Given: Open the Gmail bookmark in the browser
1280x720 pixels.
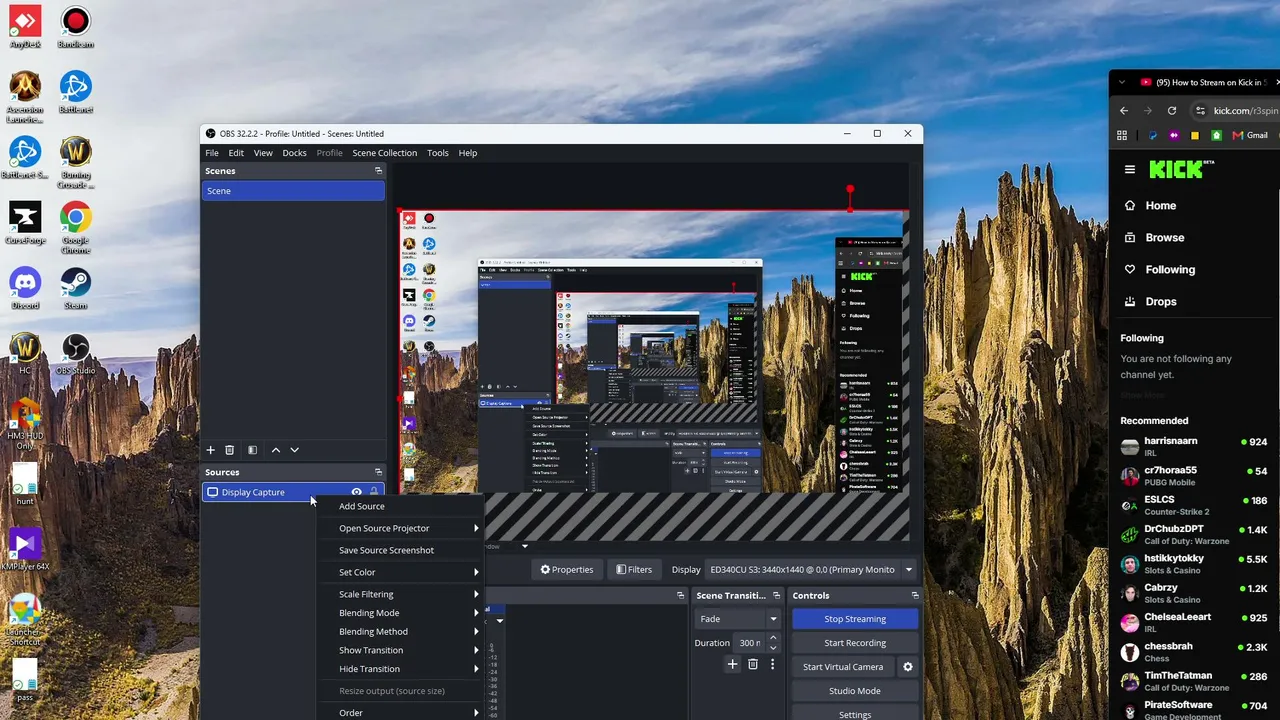Looking at the screenshot, I should pyautogui.click(x=1250, y=135).
